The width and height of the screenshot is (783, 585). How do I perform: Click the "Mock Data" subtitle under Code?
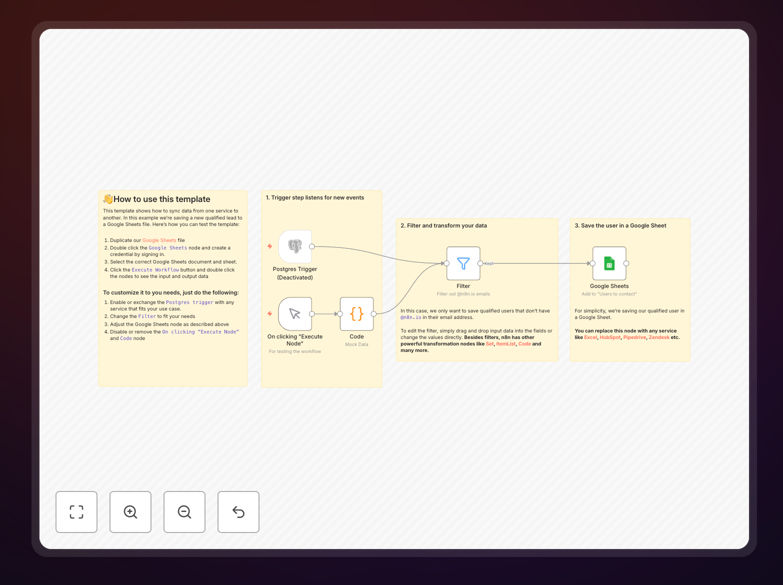[357, 345]
